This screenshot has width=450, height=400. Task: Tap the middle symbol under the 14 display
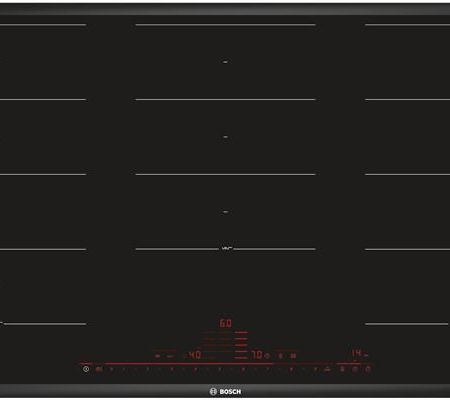point(355,369)
